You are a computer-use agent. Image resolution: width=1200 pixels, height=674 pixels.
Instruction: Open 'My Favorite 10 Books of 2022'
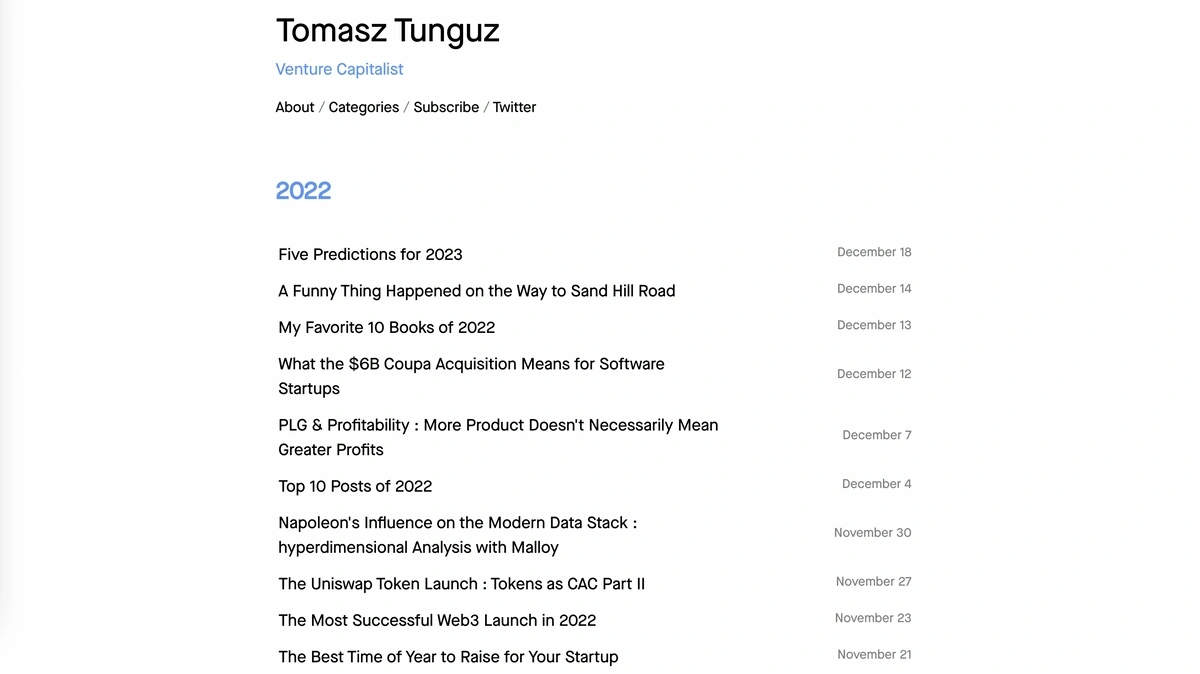[x=387, y=327]
